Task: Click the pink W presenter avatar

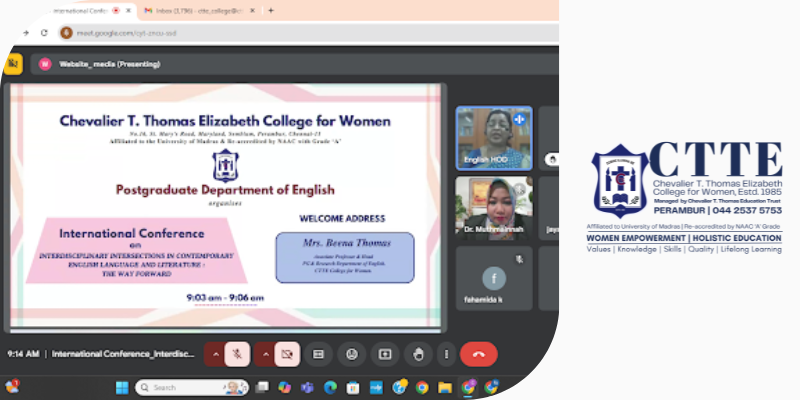Action: 45,64
